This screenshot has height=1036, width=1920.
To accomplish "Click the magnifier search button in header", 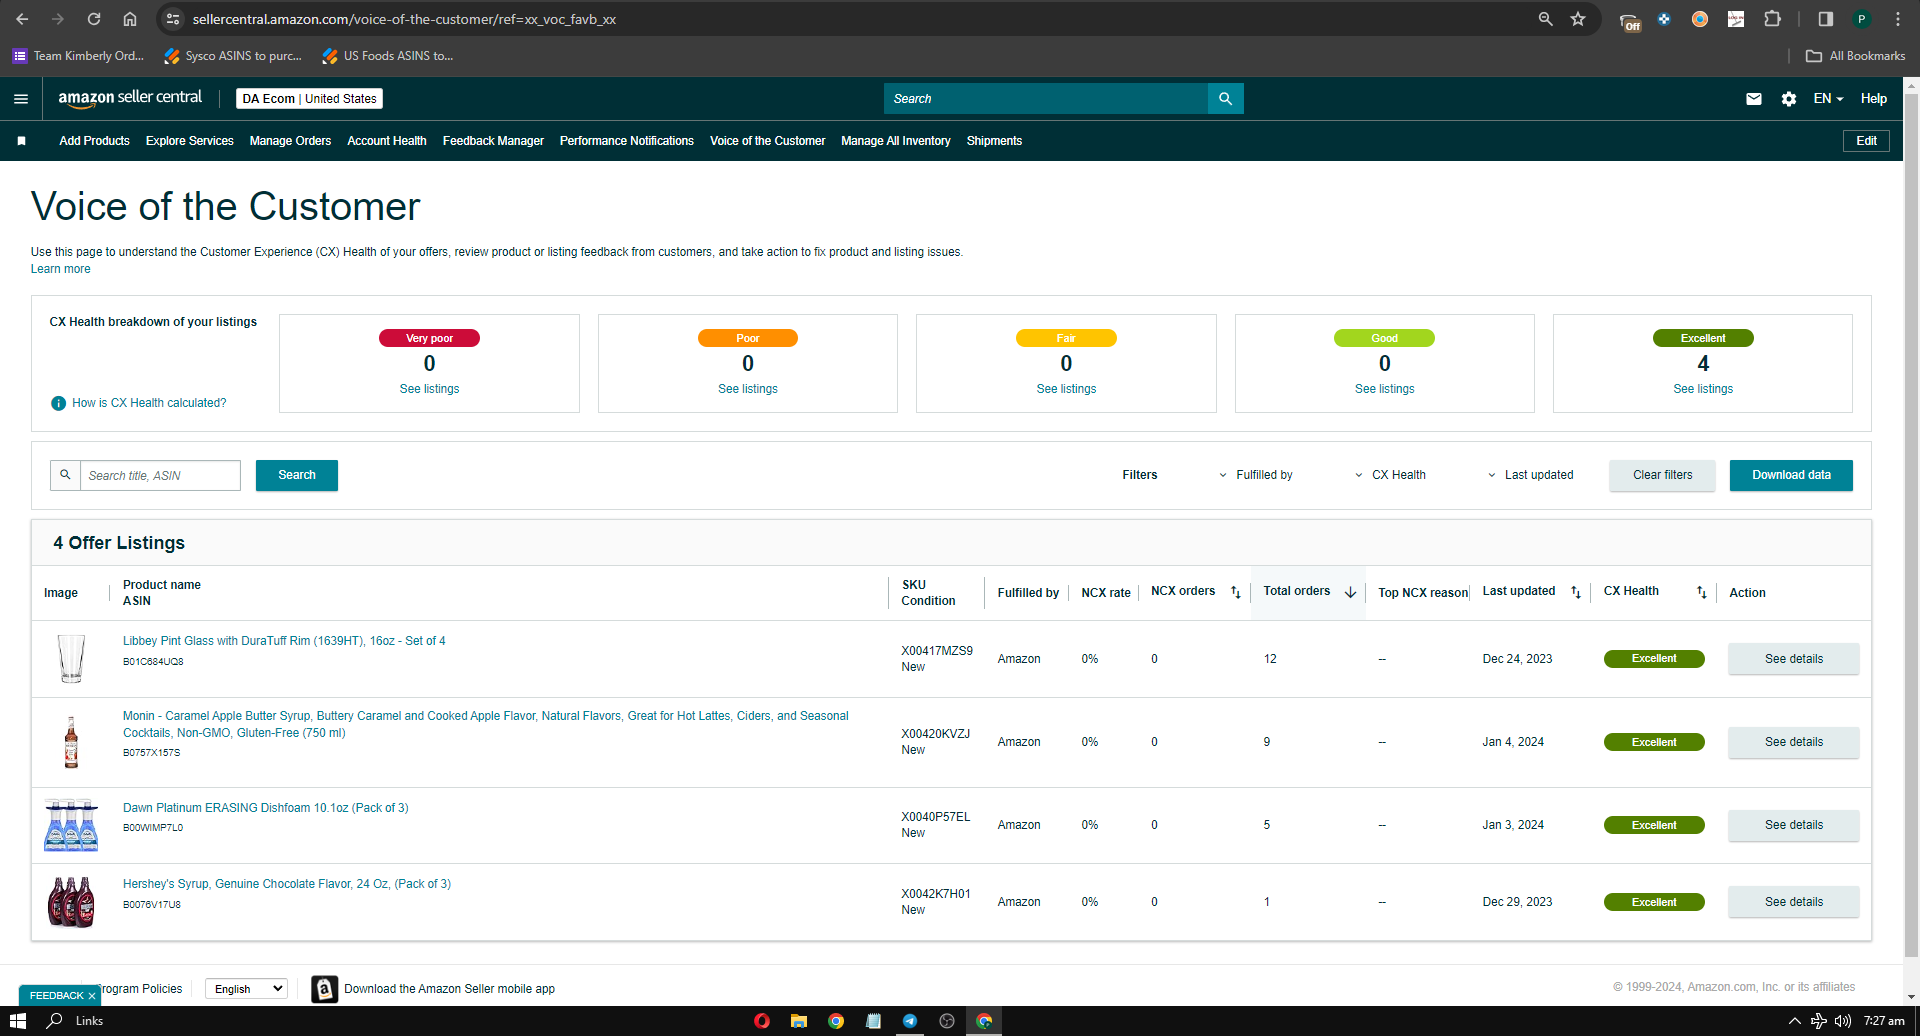I will coord(1225,99).
